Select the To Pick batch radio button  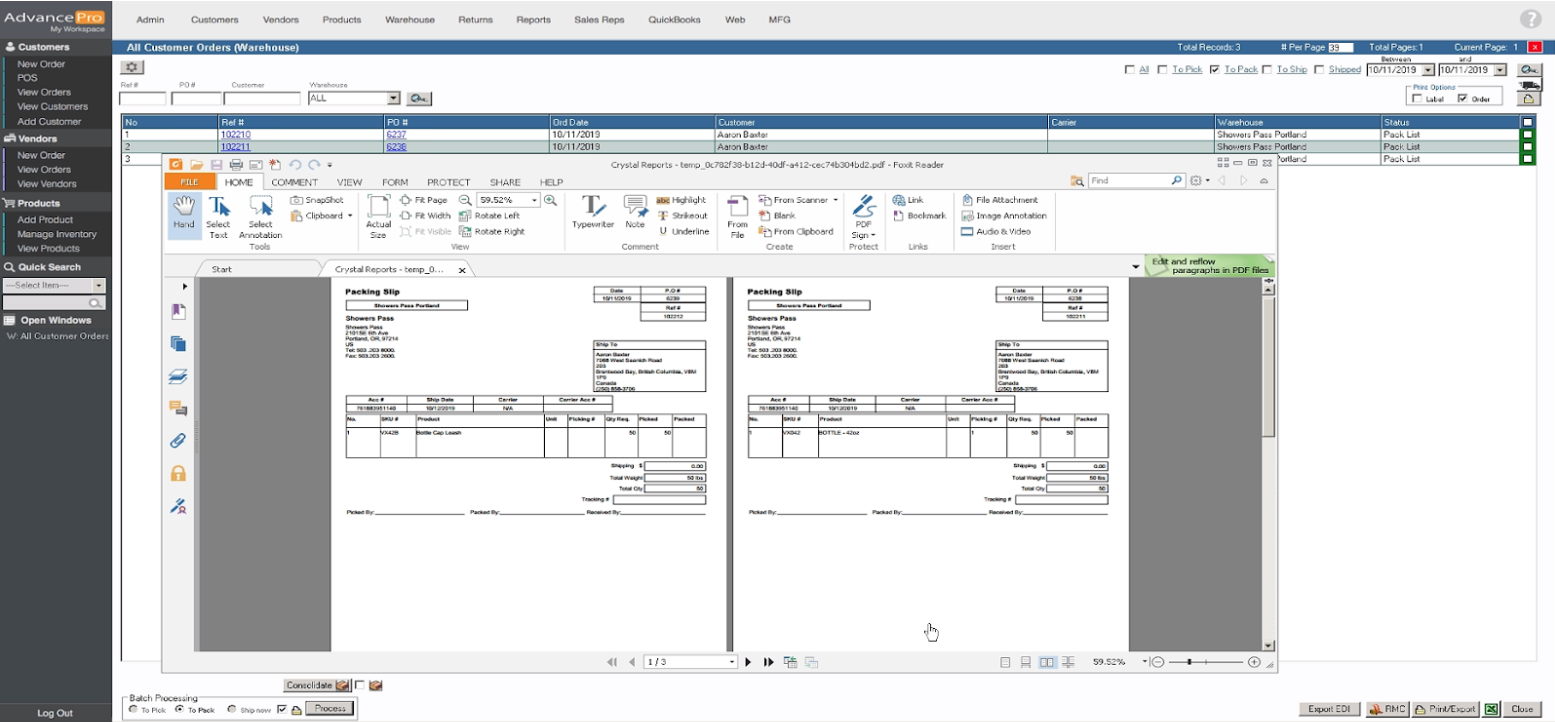[133, 709]
